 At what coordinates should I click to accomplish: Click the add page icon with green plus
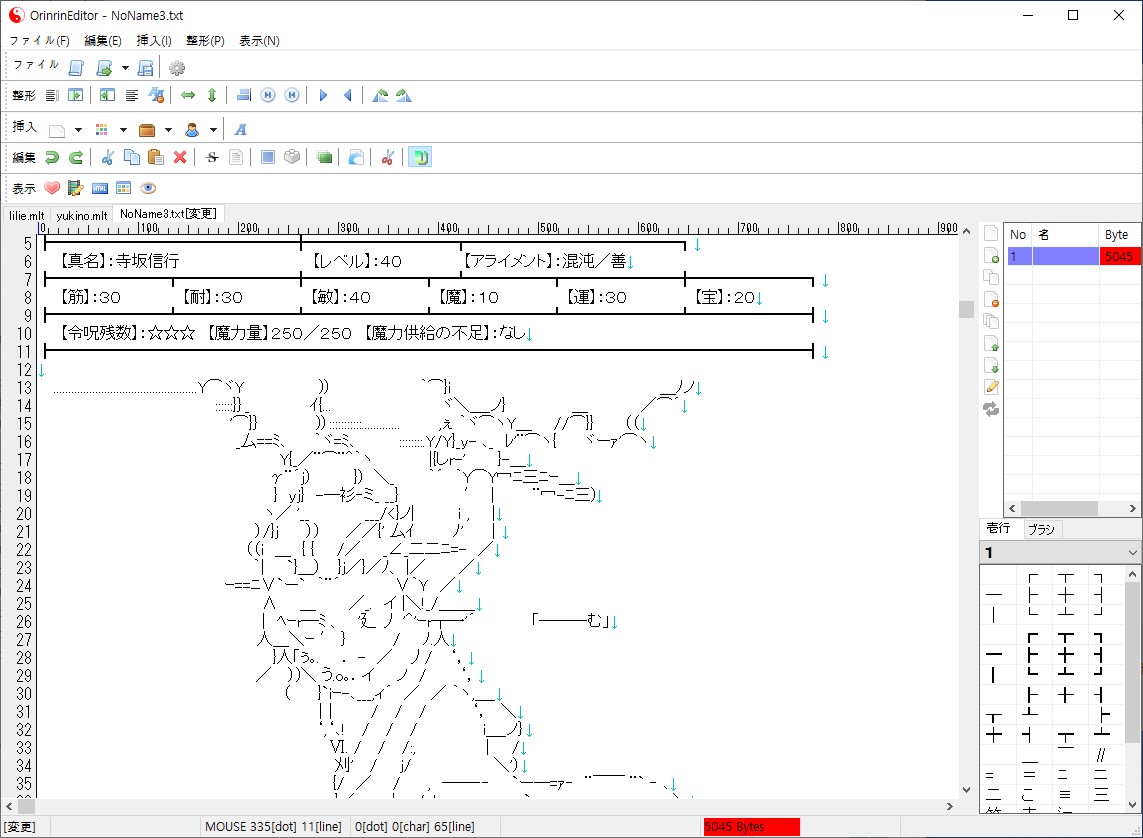(991, 255)
